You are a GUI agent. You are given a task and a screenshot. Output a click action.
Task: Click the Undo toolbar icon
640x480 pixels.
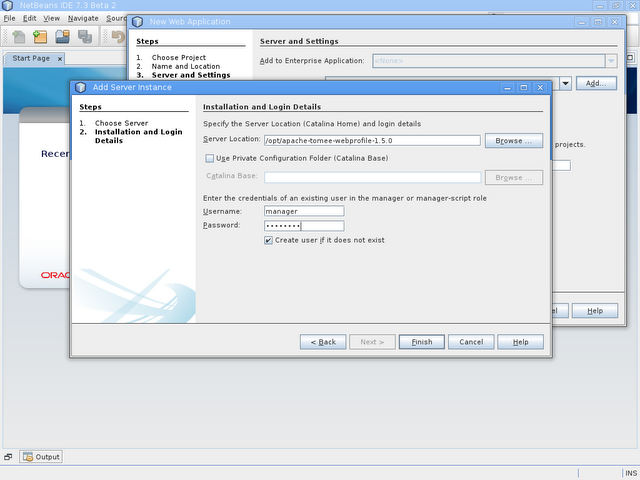(118, 37)
